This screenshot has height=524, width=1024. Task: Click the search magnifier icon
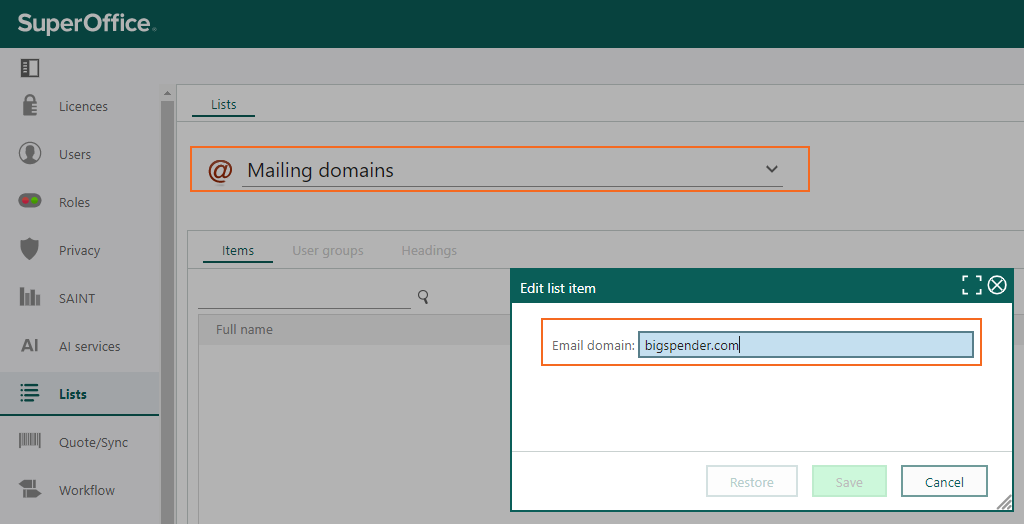point(423,297)
